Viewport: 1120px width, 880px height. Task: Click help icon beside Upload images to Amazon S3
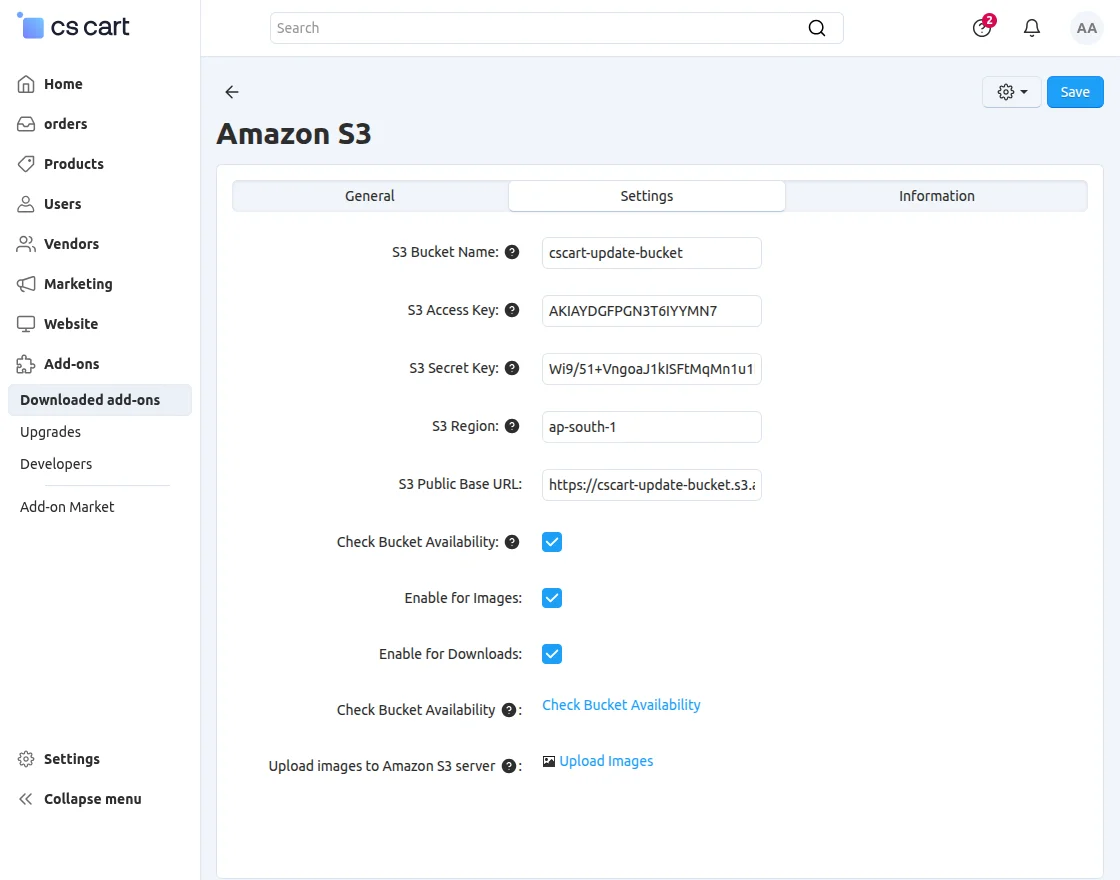point(509,766)
